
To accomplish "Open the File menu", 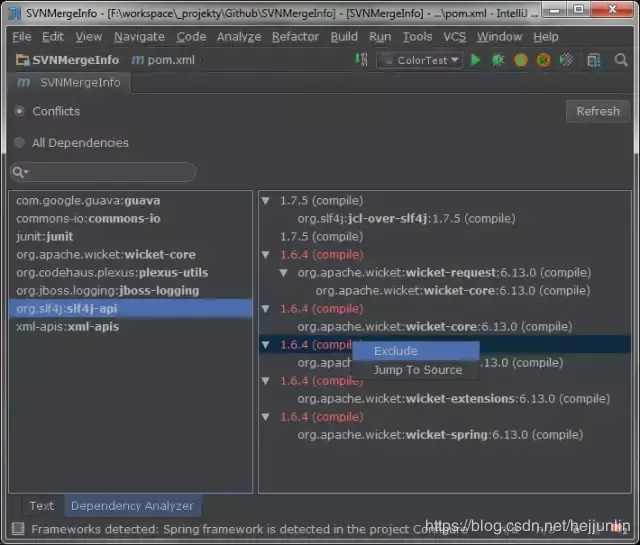I will 22,37.
